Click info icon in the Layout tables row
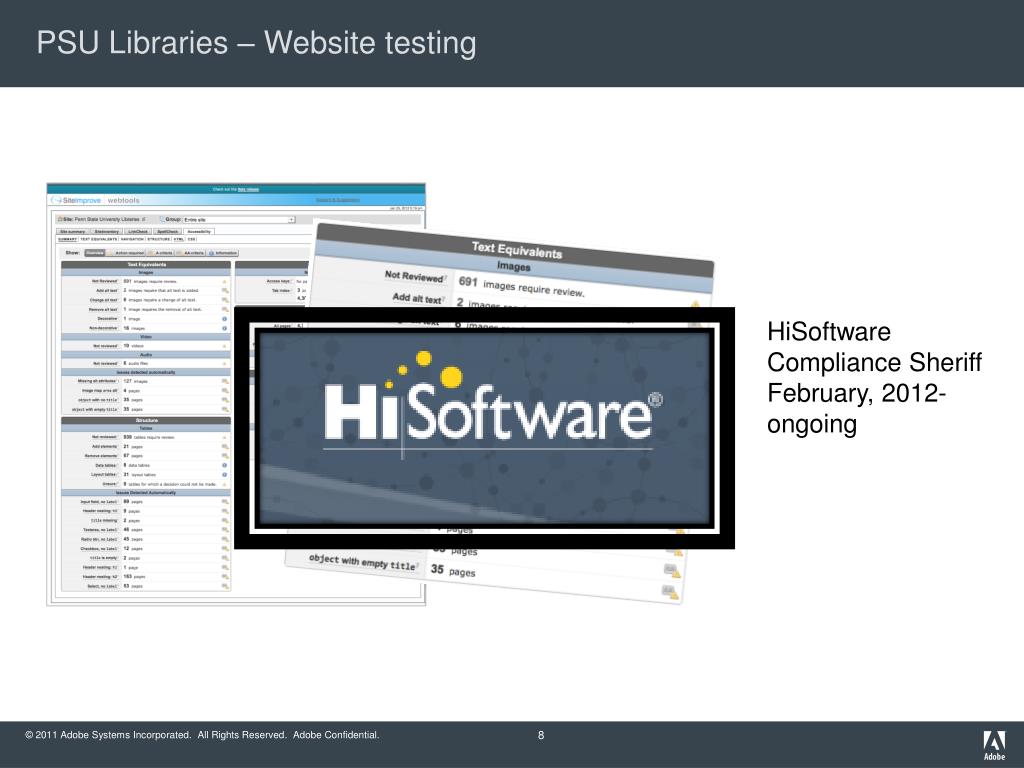The width and height of the screenshot is (1024, 768). click(225, 475)
